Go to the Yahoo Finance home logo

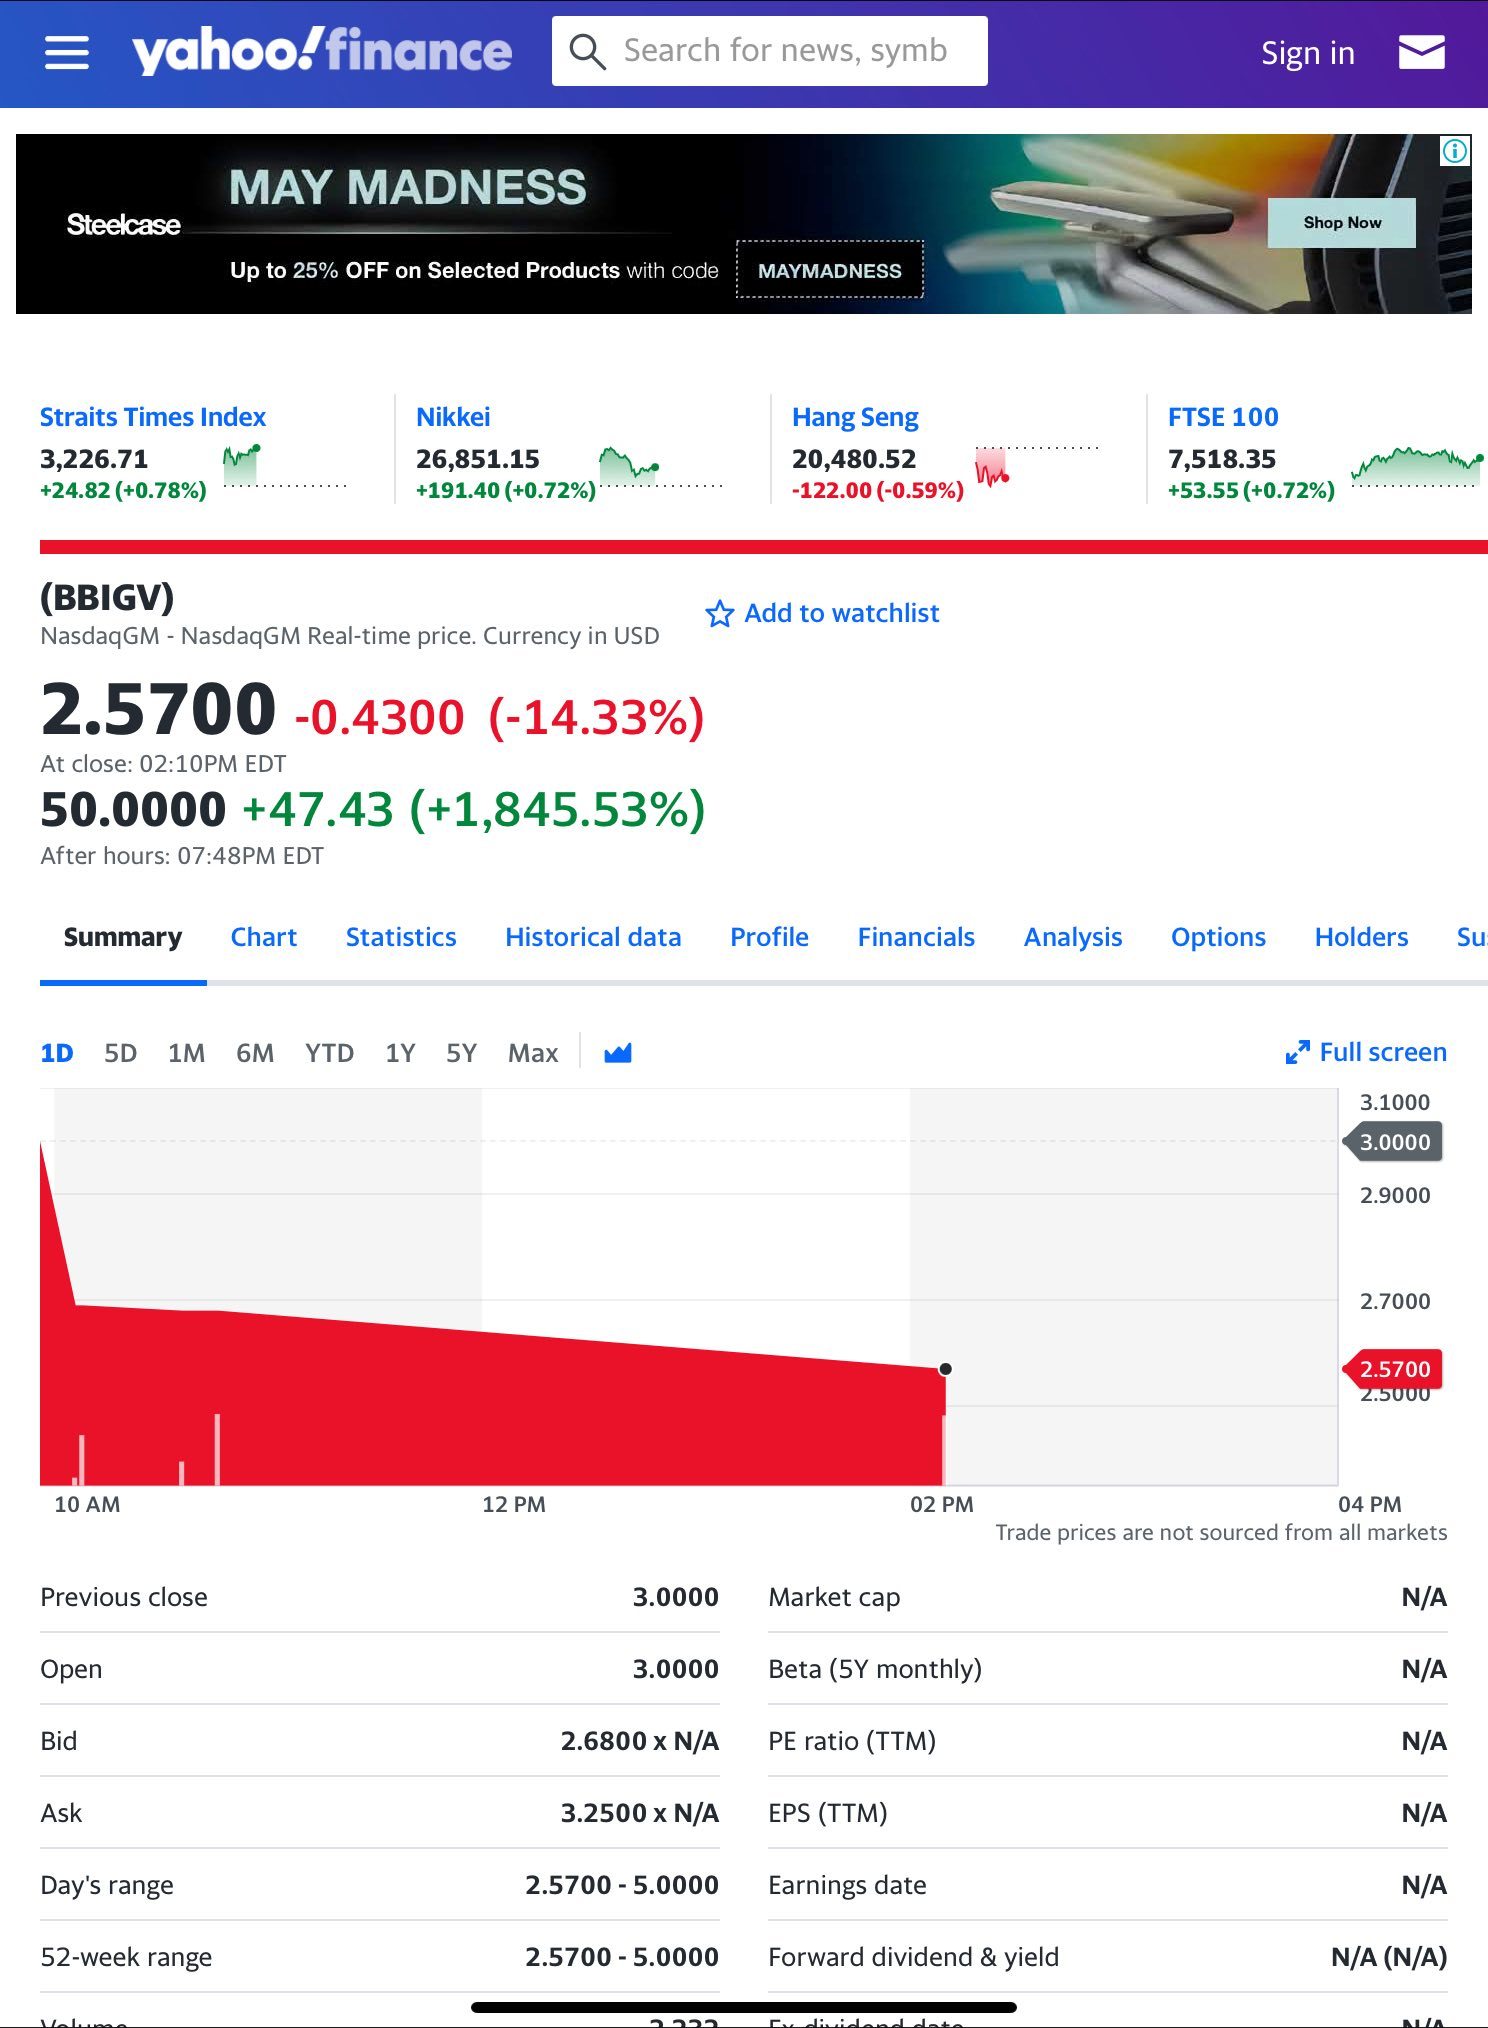pyautogui.click(x=322, y=51)
